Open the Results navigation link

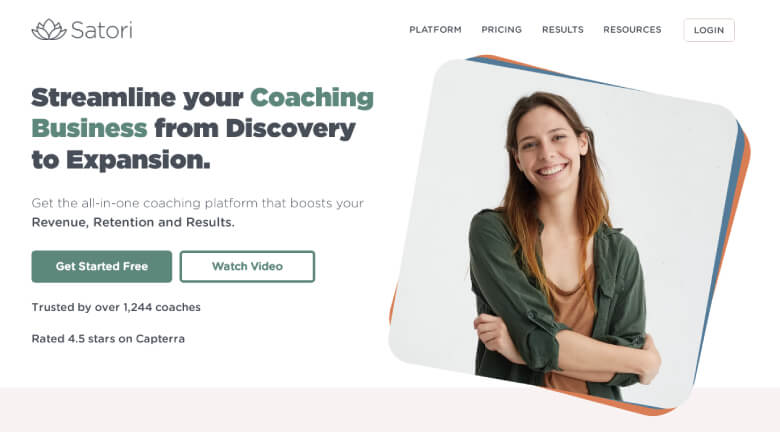[563, 30]
